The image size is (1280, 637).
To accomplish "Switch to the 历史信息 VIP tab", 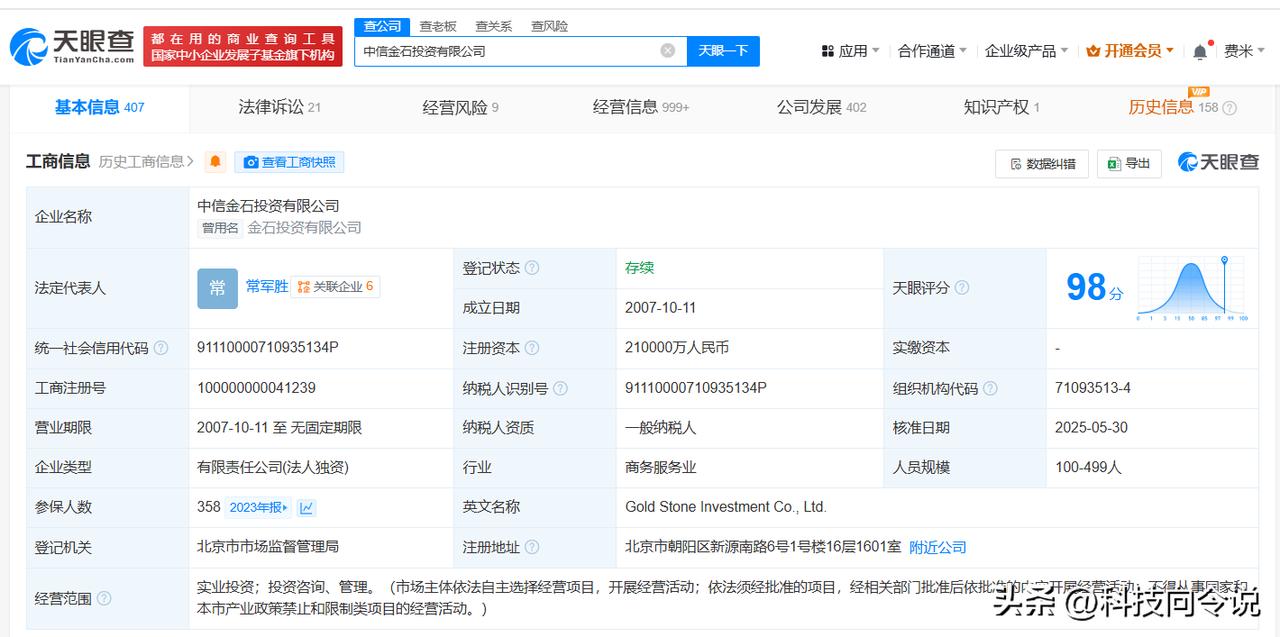I will pyautogui.click(x=1173, y=107).
